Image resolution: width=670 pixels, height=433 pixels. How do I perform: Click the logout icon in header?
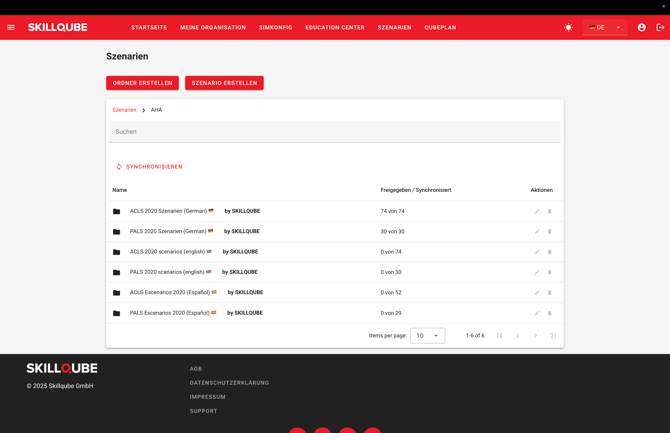click(x=660, y=28)
